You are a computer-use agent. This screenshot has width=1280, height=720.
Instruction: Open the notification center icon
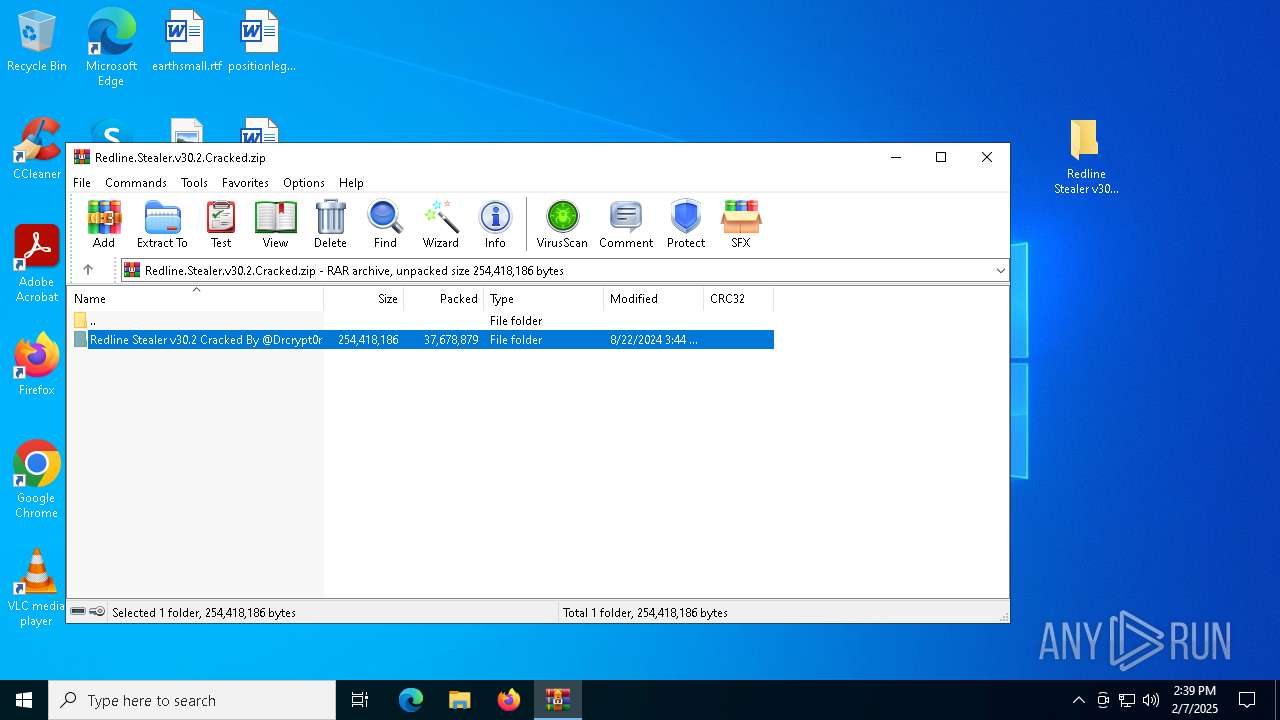tap(1247, 700)
